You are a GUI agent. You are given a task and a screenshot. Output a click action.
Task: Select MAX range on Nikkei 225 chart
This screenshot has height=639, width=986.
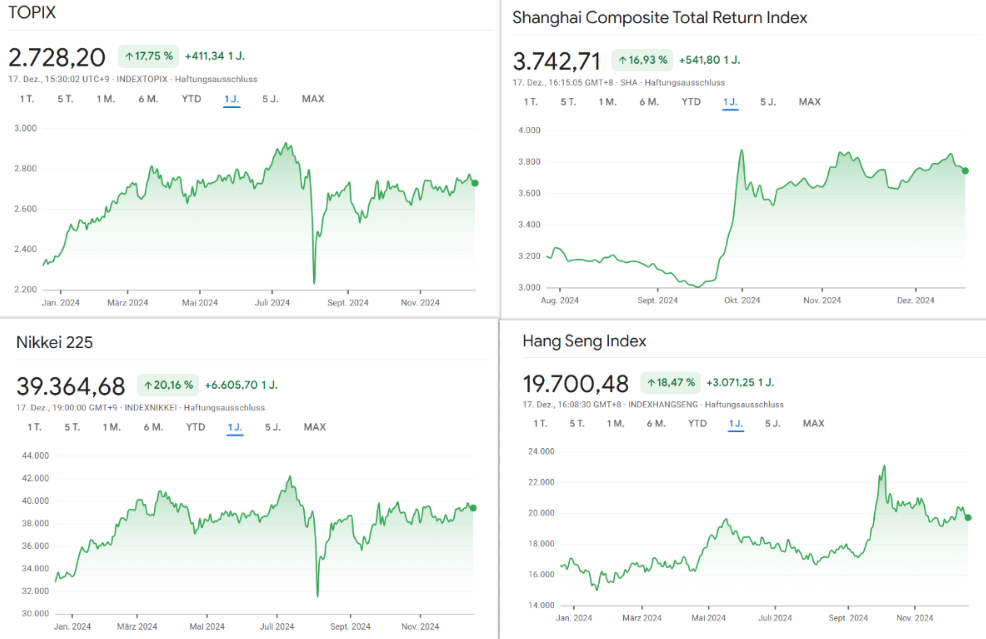tap(315, 427)
